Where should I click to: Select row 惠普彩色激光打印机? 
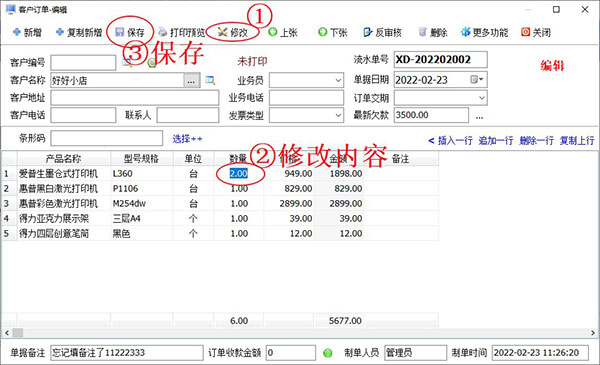click(220, 204)
